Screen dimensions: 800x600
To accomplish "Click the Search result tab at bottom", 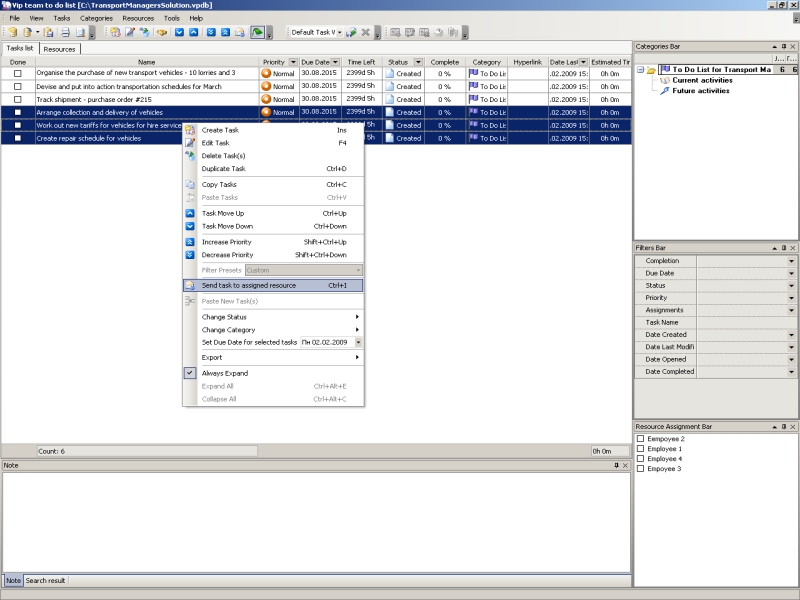I will [46, 580].
